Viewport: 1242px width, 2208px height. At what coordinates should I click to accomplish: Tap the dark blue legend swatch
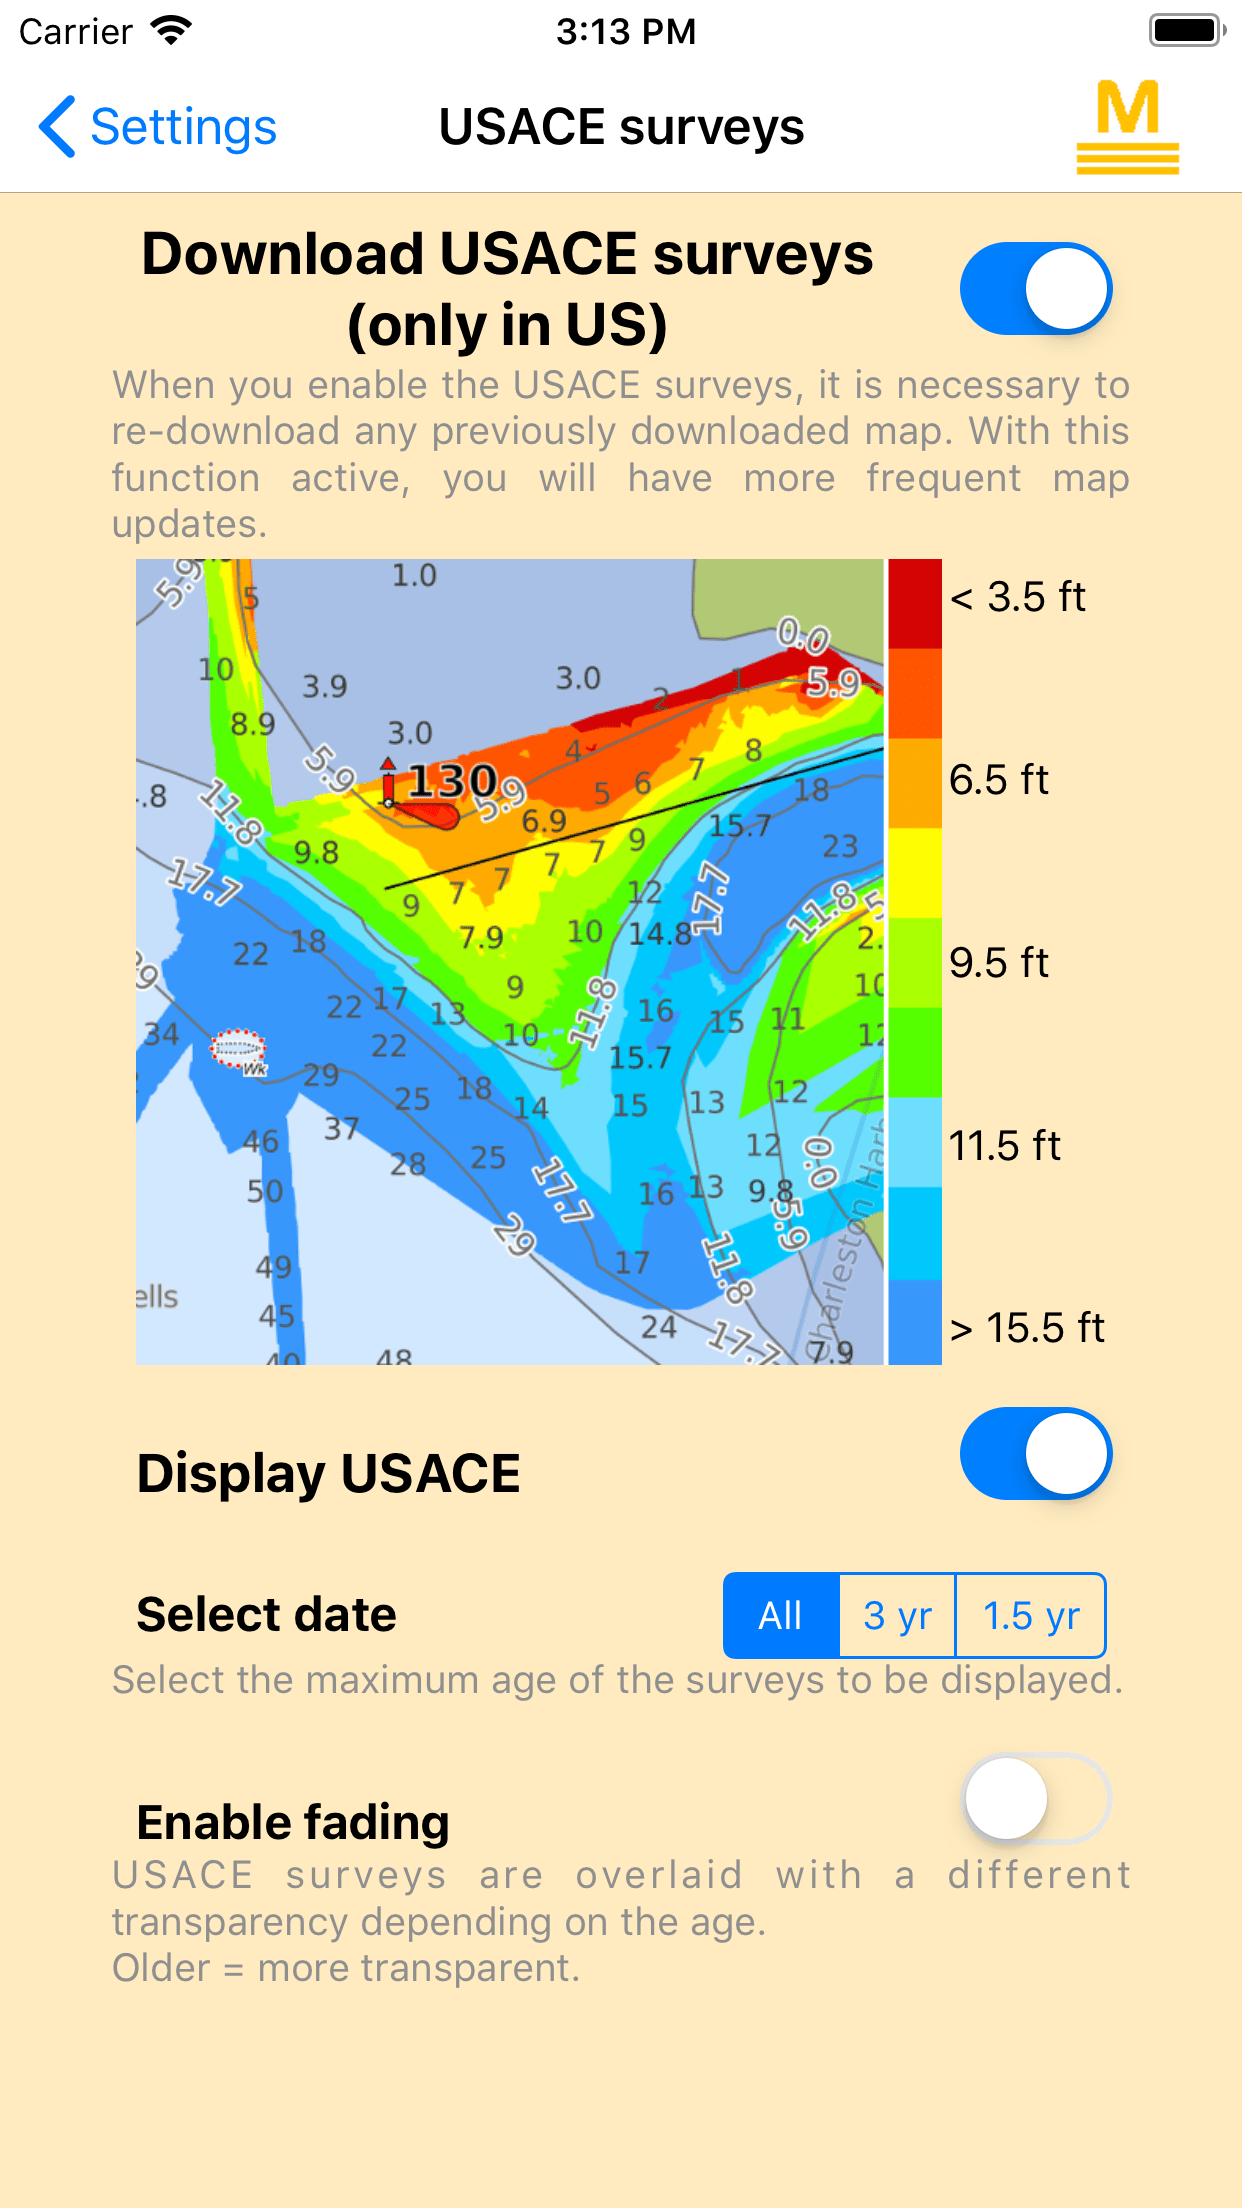click(x=915, y=1322)
